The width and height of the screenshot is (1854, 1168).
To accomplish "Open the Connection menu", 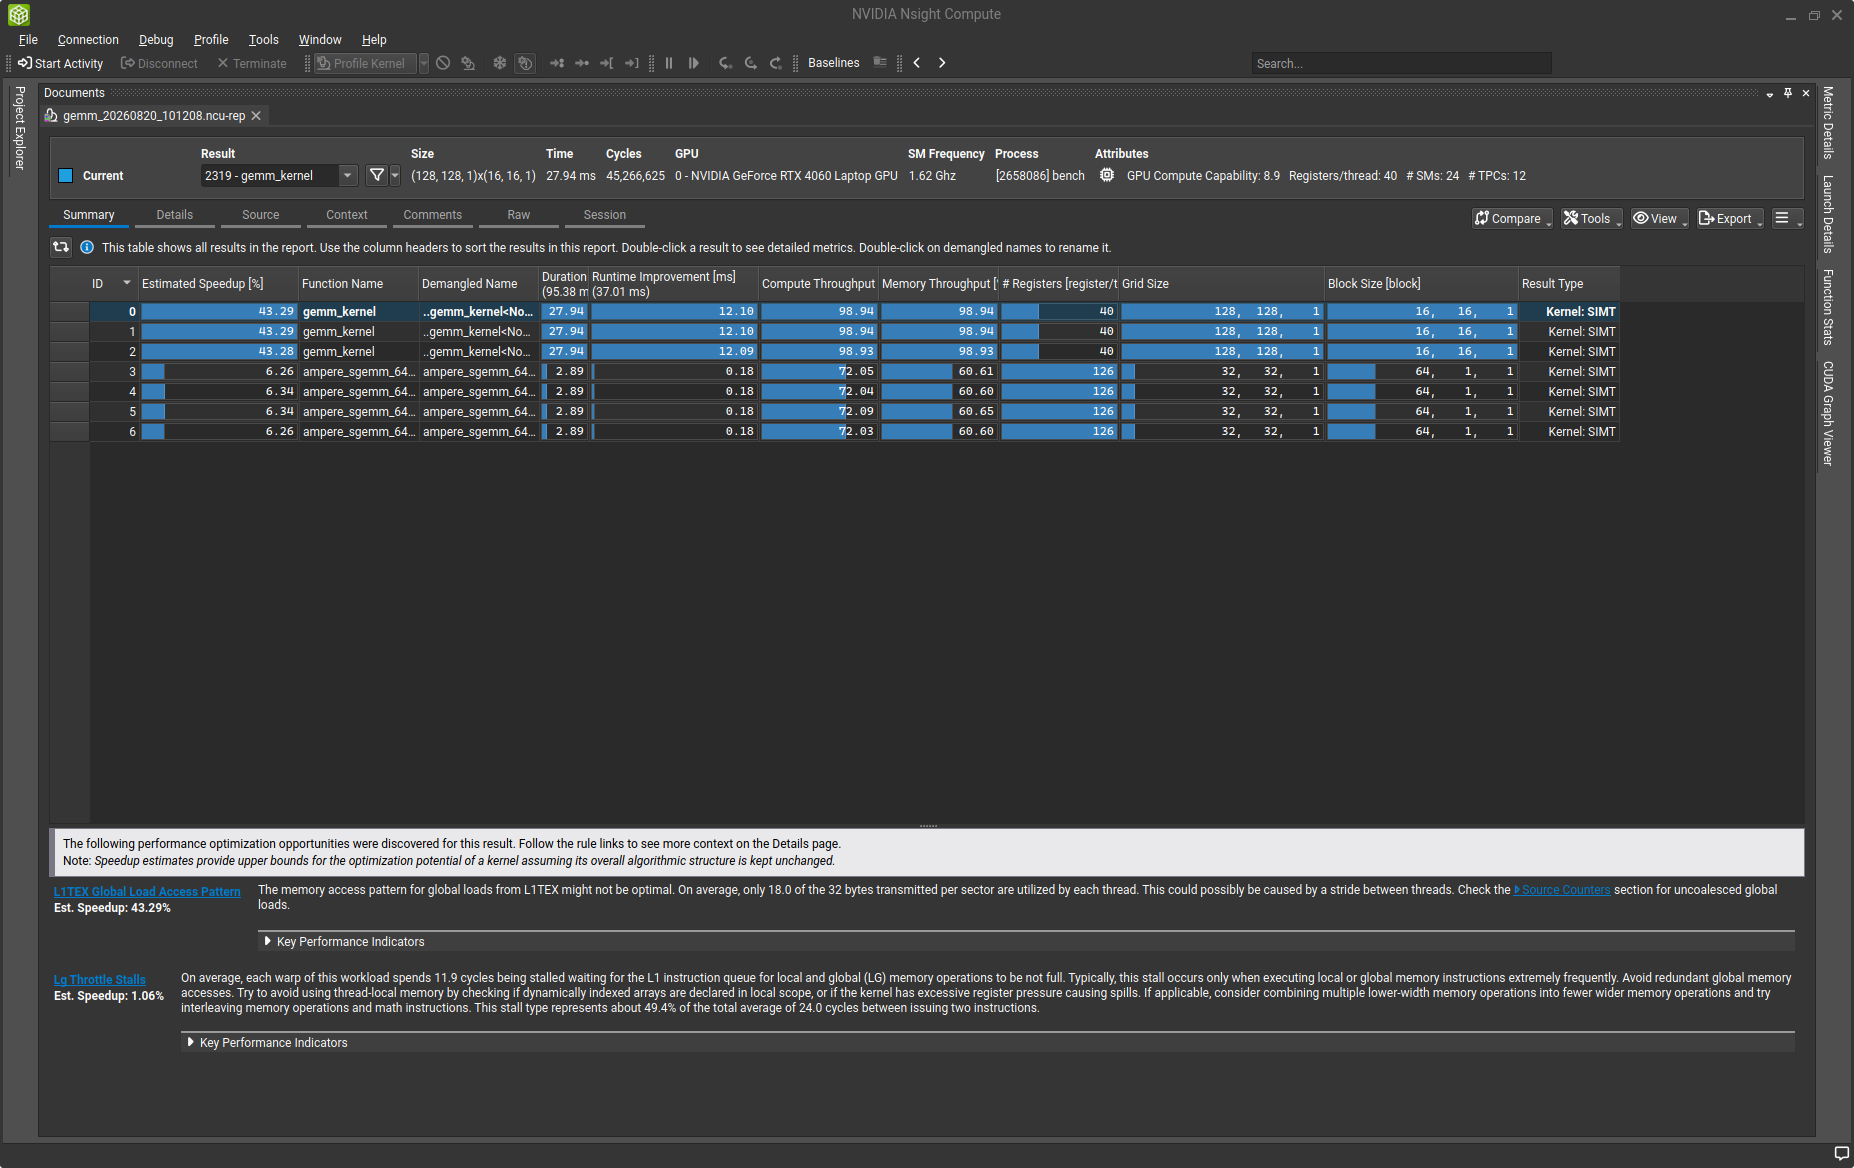I will click(88, 40).
